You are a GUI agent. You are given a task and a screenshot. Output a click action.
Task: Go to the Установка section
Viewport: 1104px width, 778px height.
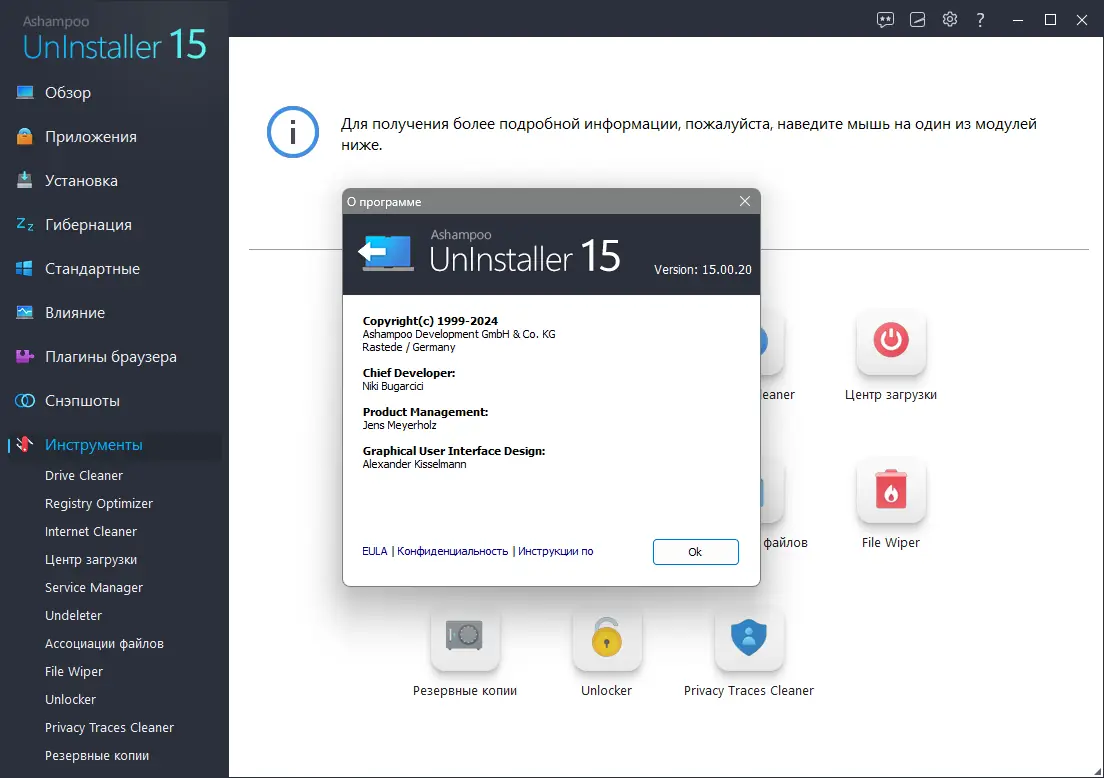[x=81, y=180]
